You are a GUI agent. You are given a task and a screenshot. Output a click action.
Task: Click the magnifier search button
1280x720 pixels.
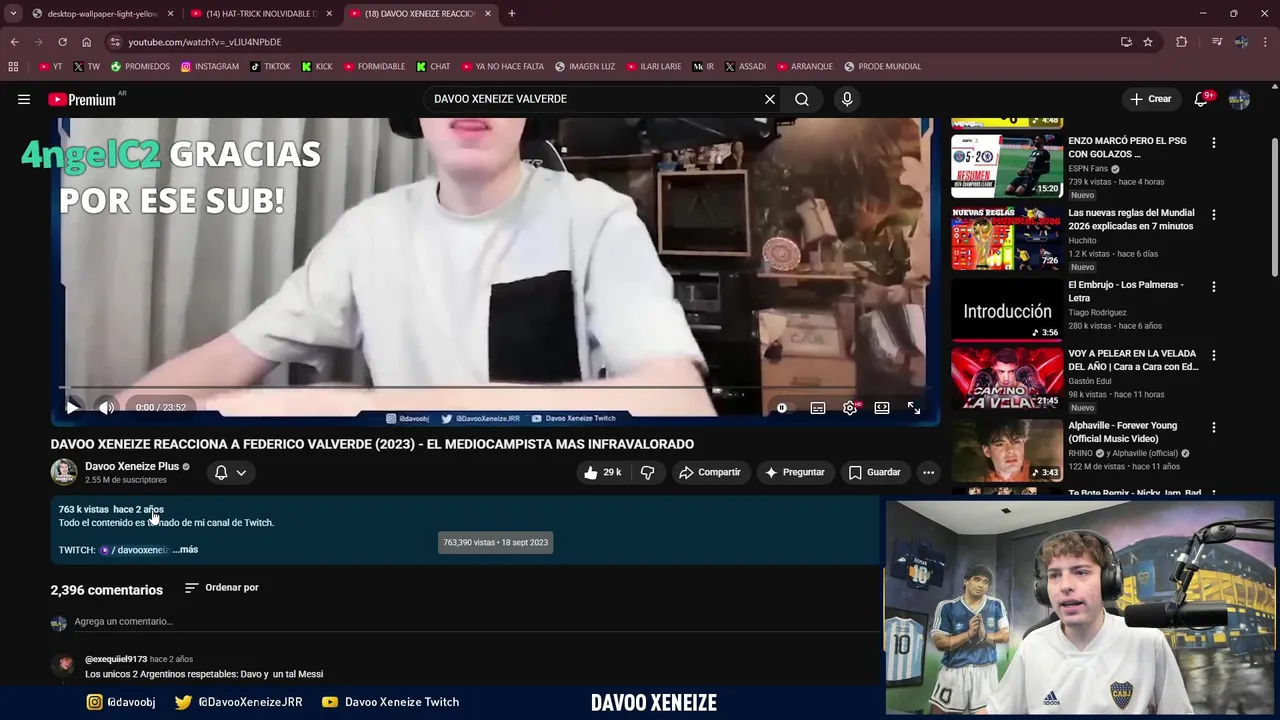802,99
